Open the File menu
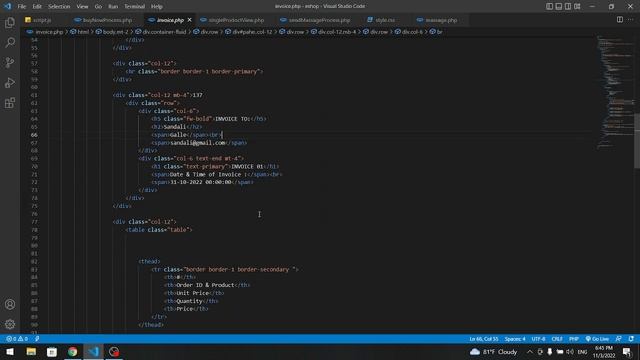 pos(22,7)
